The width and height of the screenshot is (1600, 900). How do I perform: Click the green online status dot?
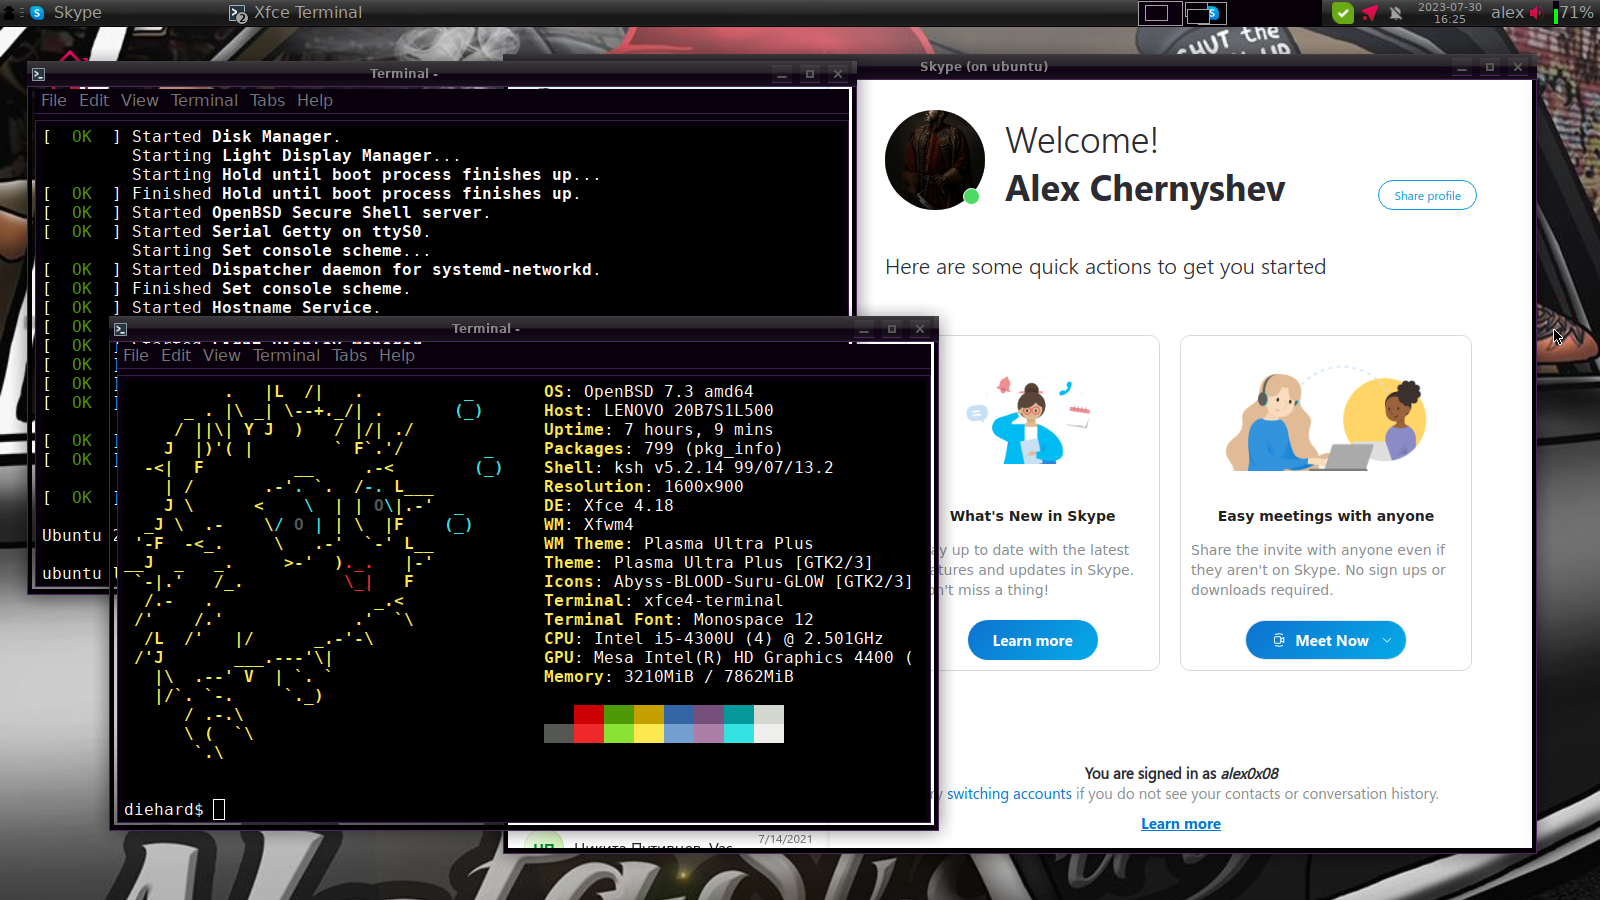(x=970, y=196)
